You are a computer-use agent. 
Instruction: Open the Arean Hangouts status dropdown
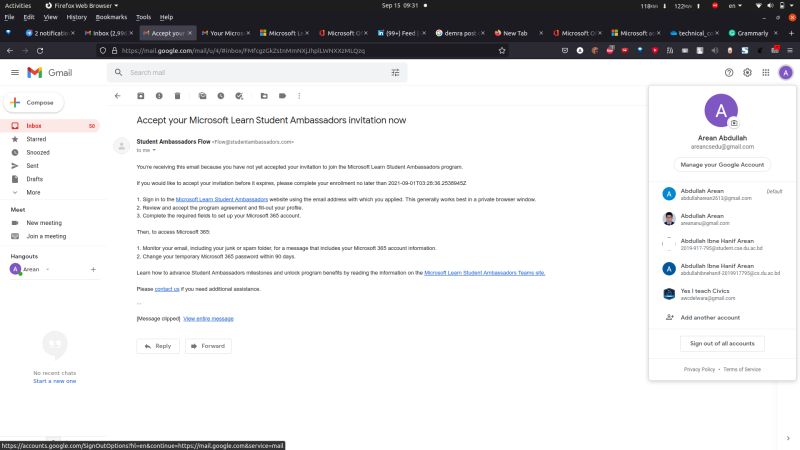[48, 269]
